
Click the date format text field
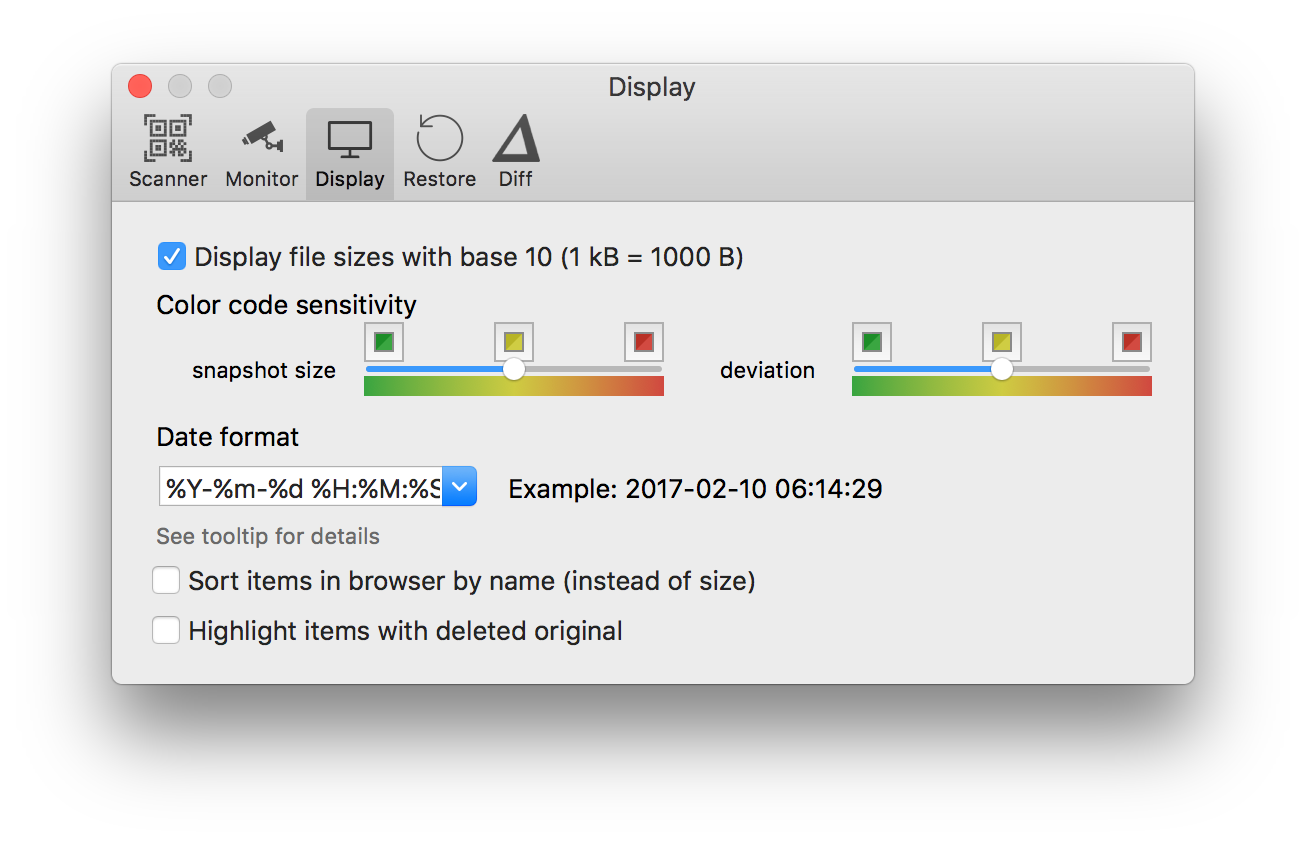pyautogui.click(x=301, y=487)
